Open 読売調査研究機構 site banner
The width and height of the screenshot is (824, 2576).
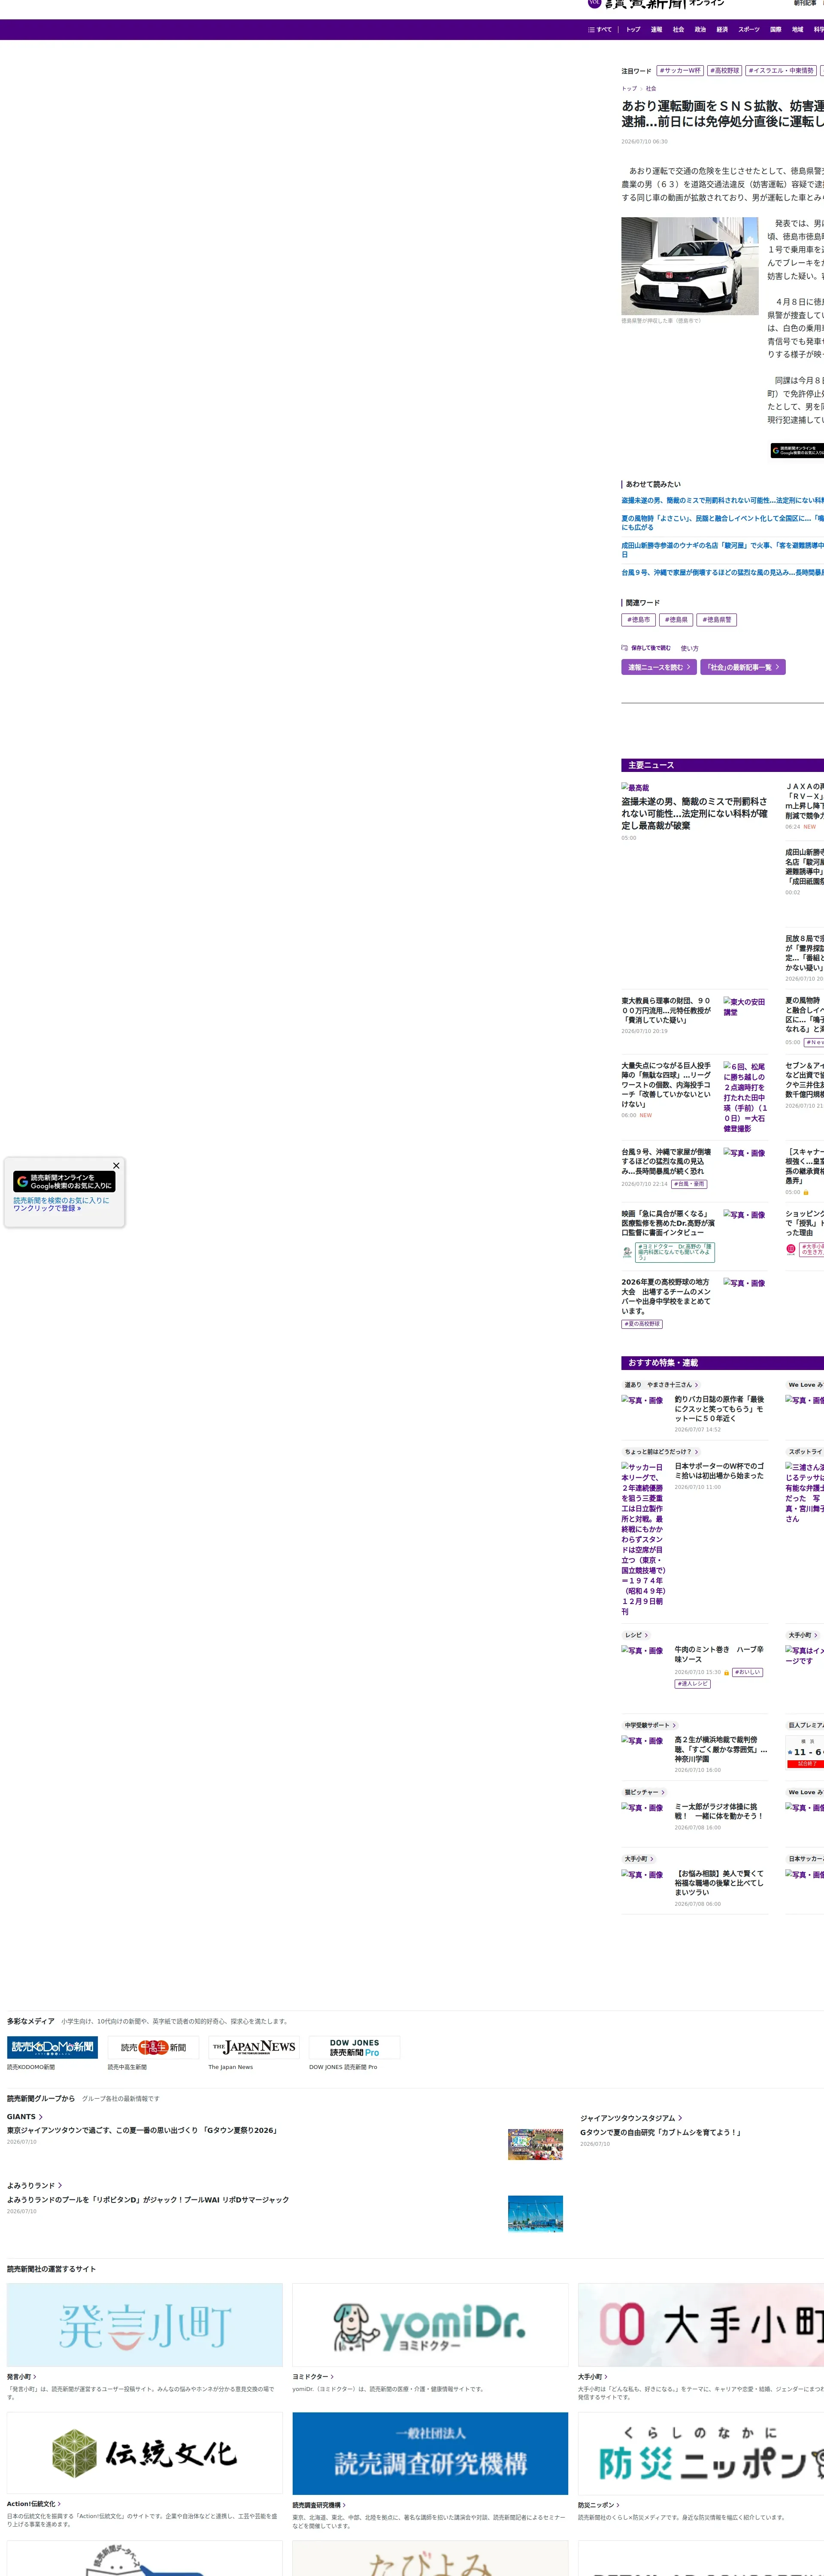430,2454
